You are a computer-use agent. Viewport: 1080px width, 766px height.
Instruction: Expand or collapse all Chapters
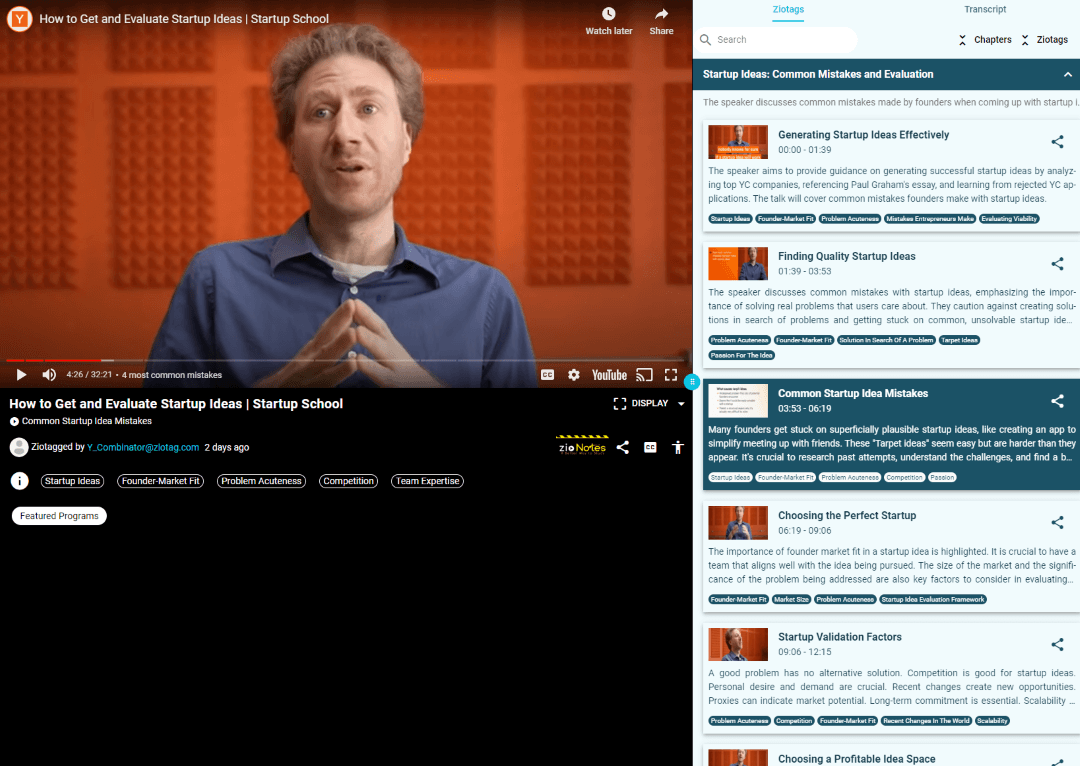click(x=985, y=40)
